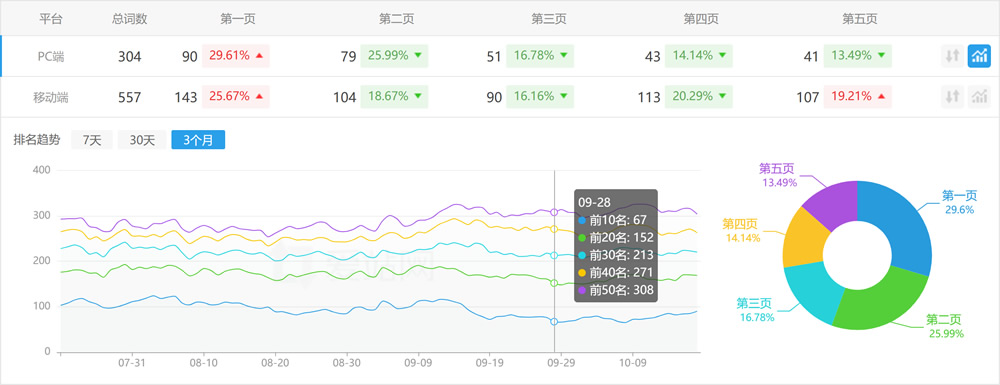The image size is (1000, 385).
Task: Click the 第二页 25.99% donut label
Action: (x=944, y=326)
